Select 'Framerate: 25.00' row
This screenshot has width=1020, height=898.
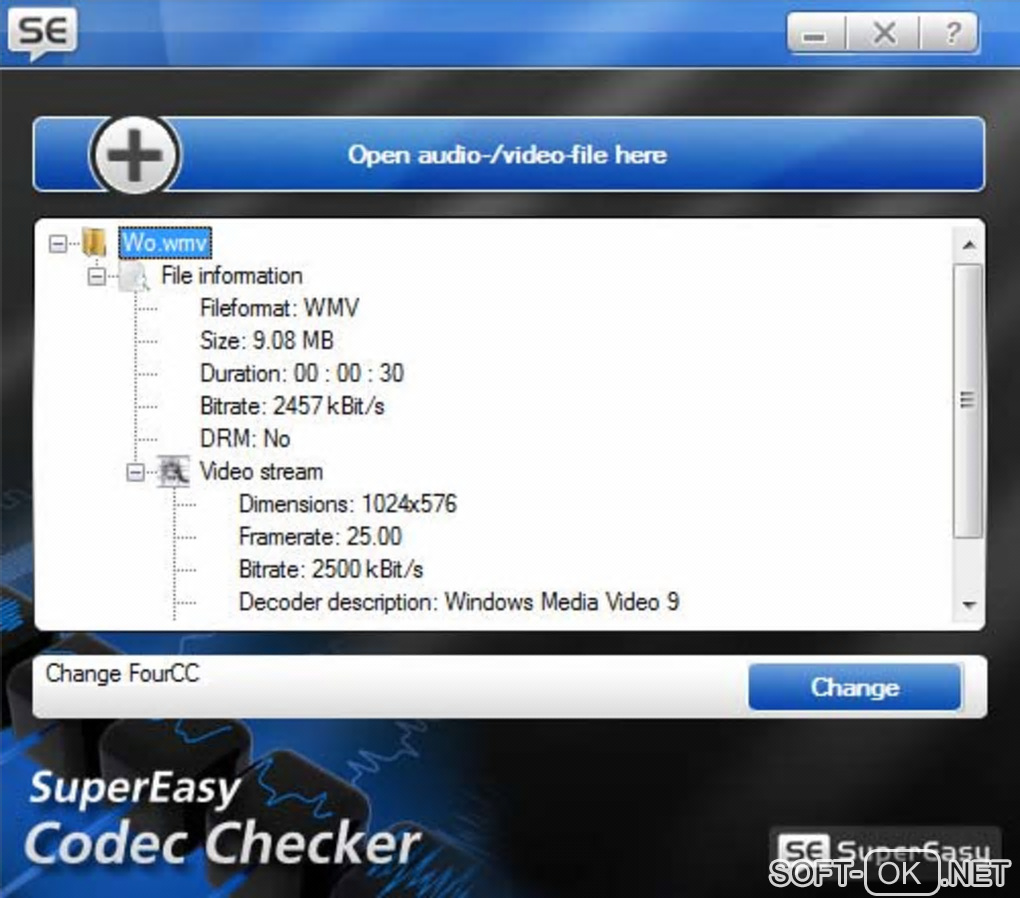[x=320, y=537]
